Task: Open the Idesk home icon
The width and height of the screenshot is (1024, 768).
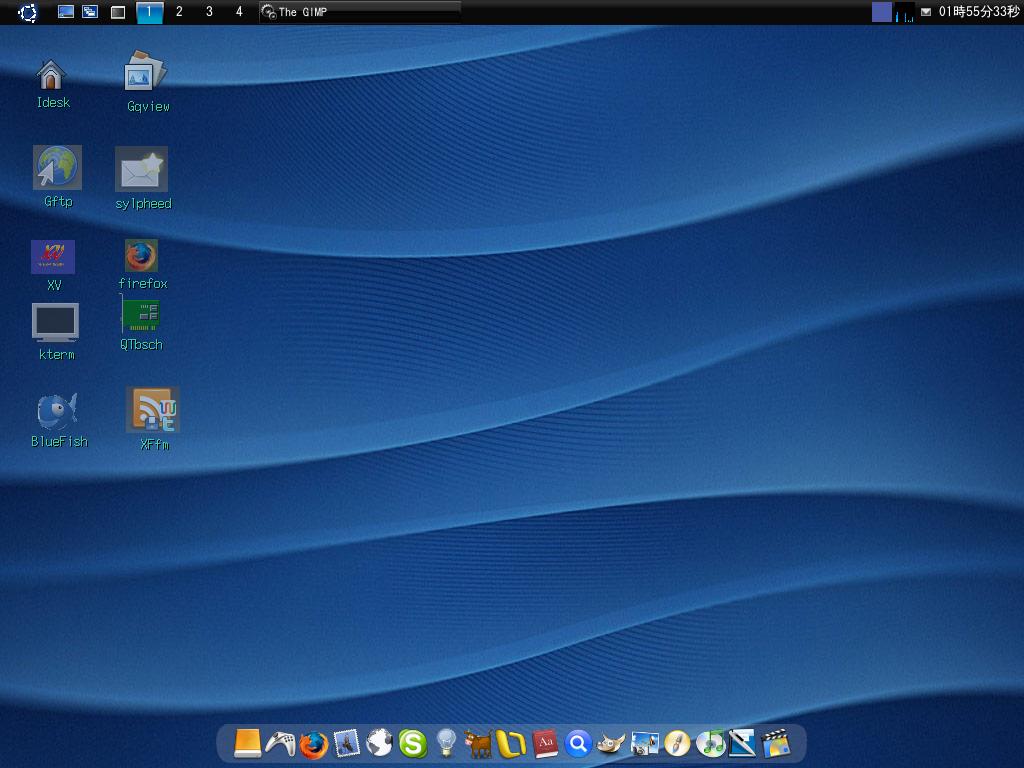Action: (51, 73)
